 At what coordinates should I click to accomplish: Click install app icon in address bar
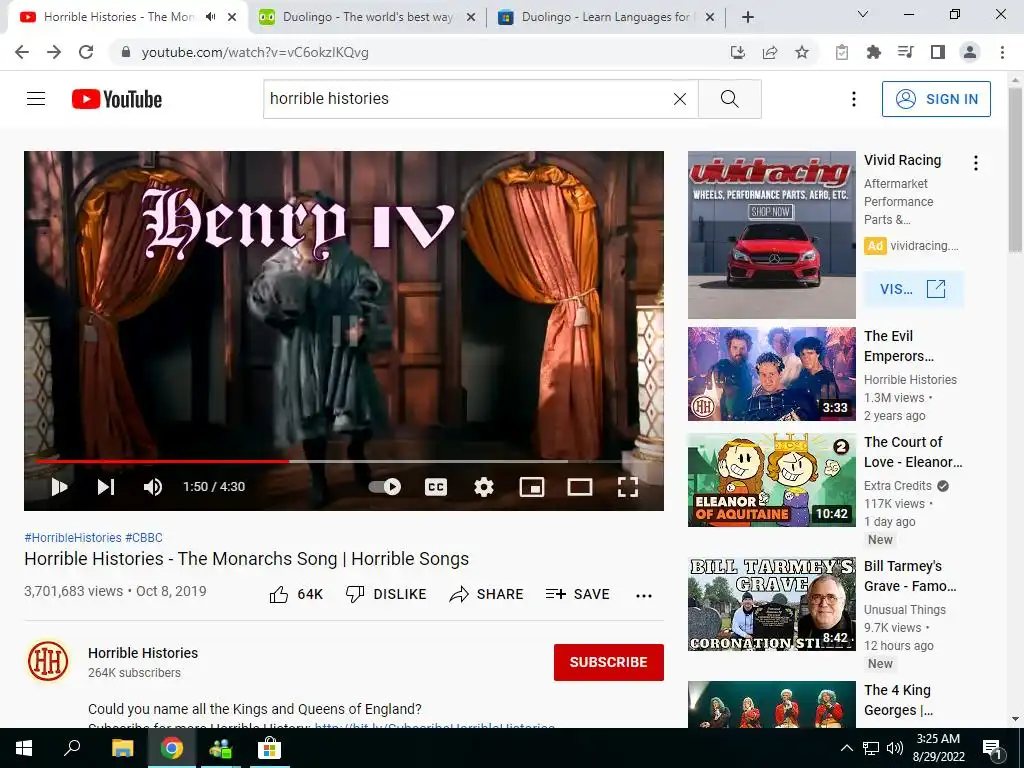737,52
